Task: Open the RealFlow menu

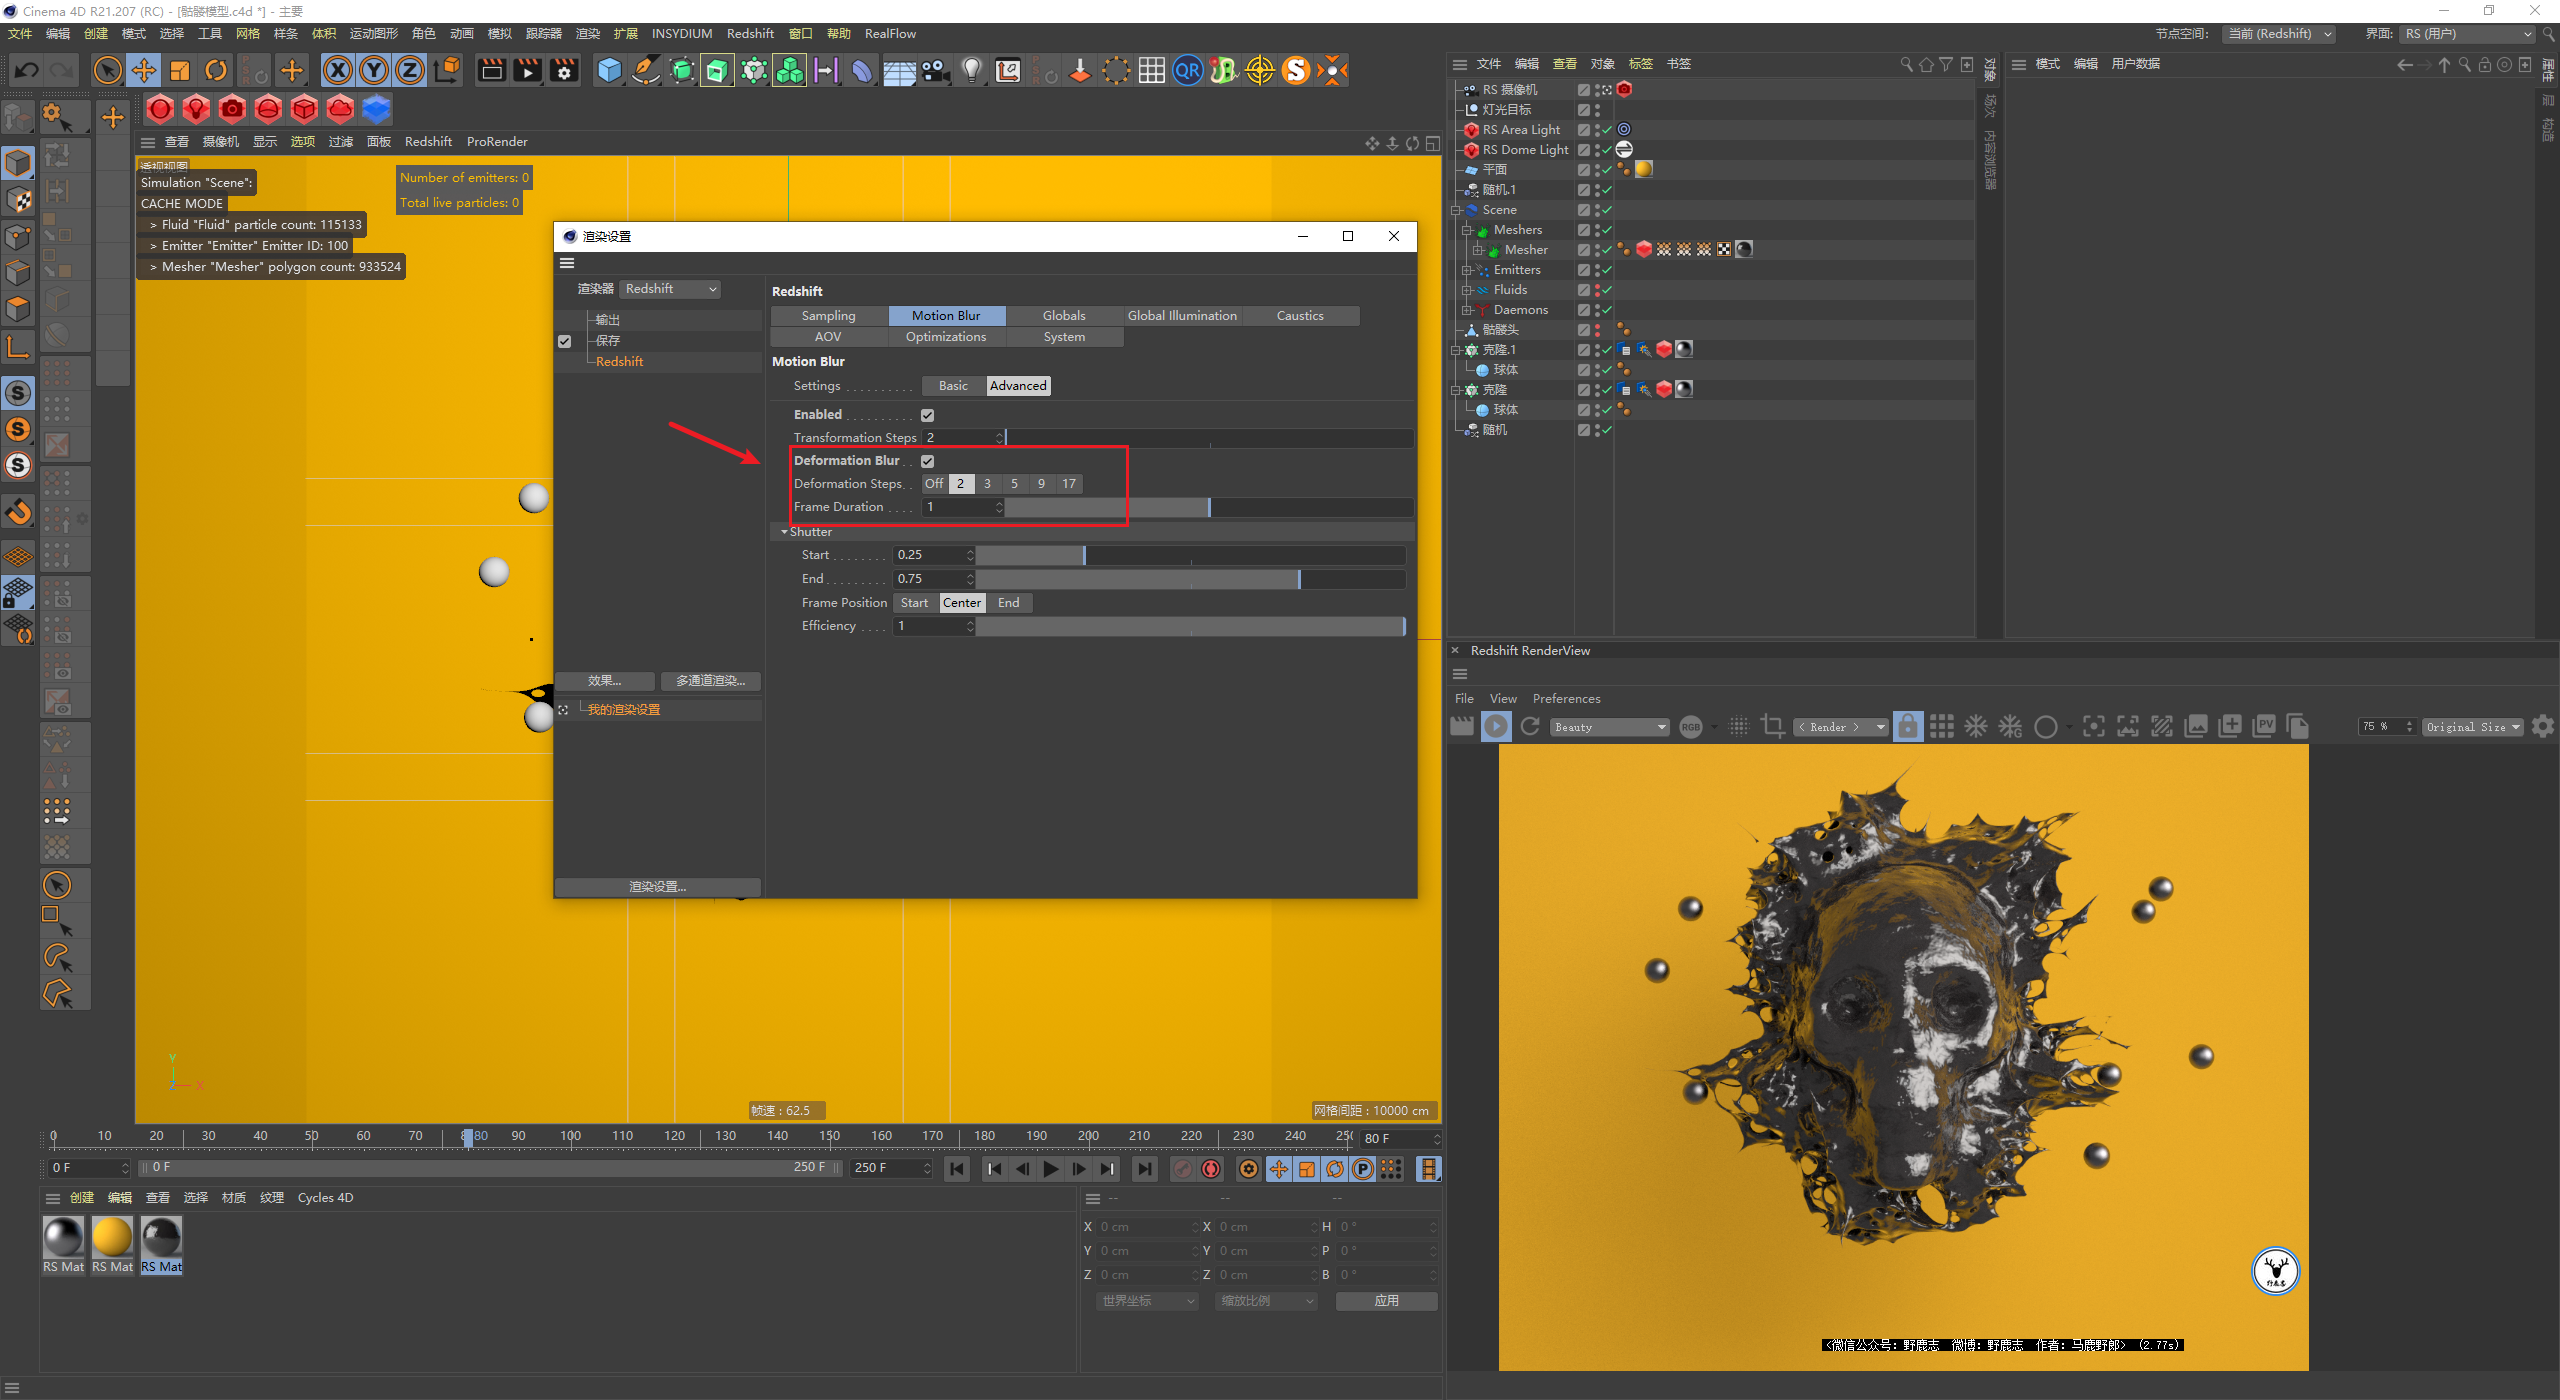Action: click(890, 34)
